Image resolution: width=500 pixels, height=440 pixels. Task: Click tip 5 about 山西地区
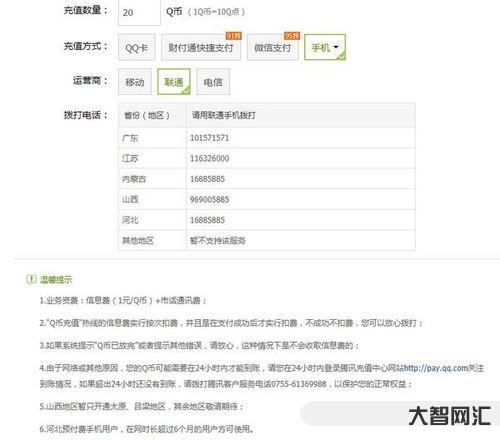pyautogui.click(x=141, y=406)
